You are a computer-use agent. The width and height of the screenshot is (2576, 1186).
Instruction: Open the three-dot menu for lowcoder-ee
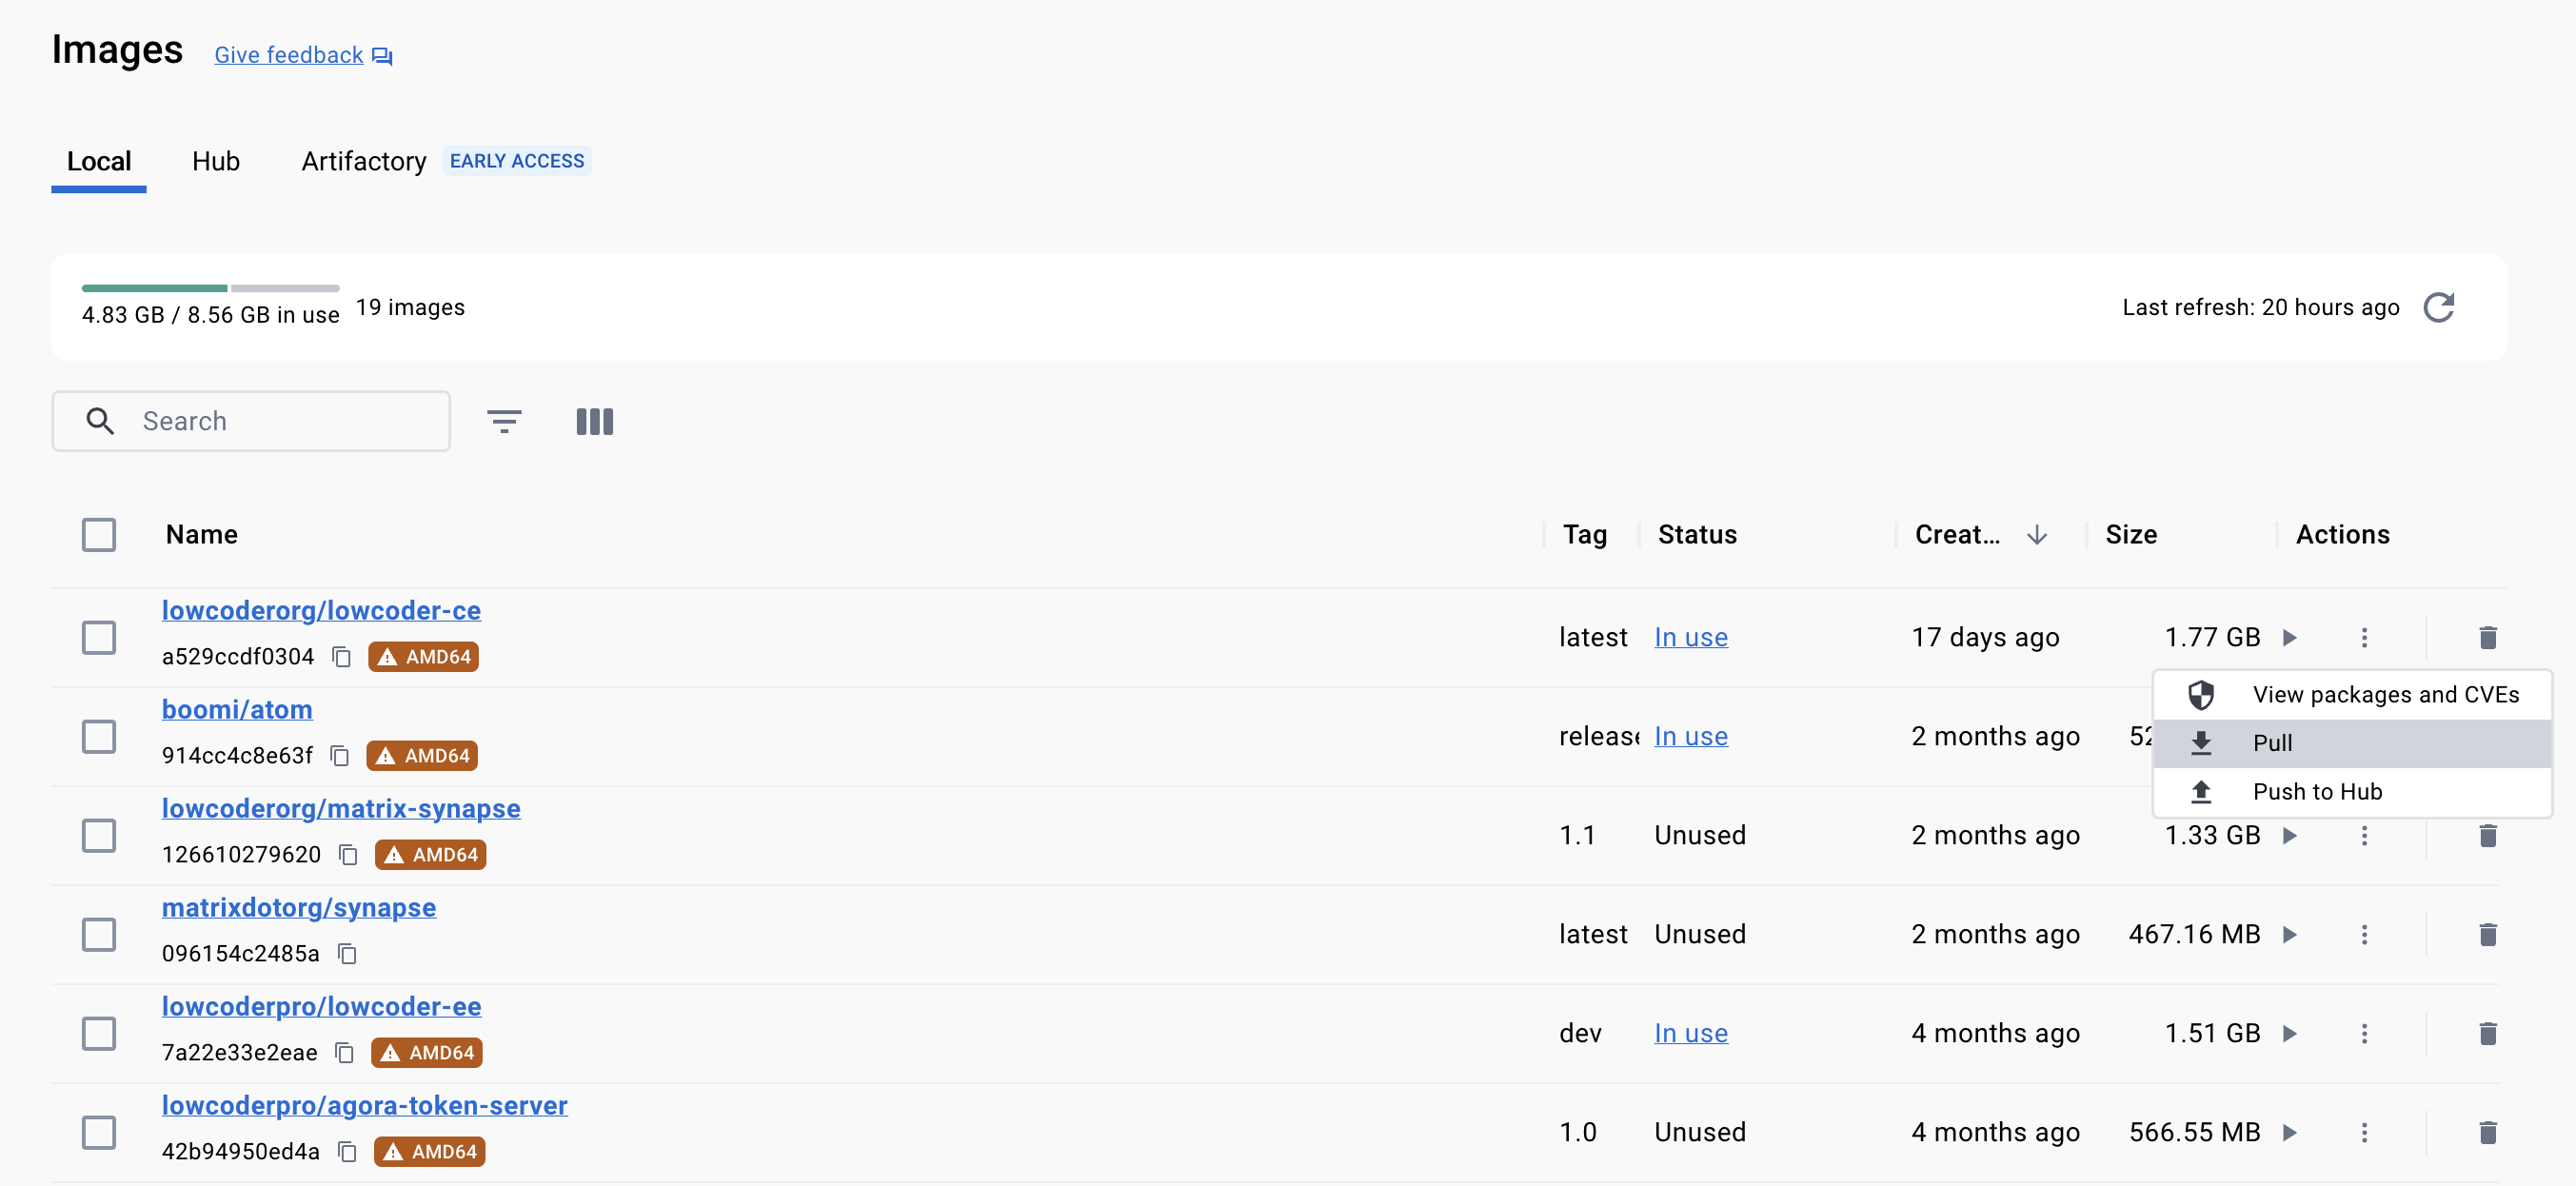click(2364, 1033)
